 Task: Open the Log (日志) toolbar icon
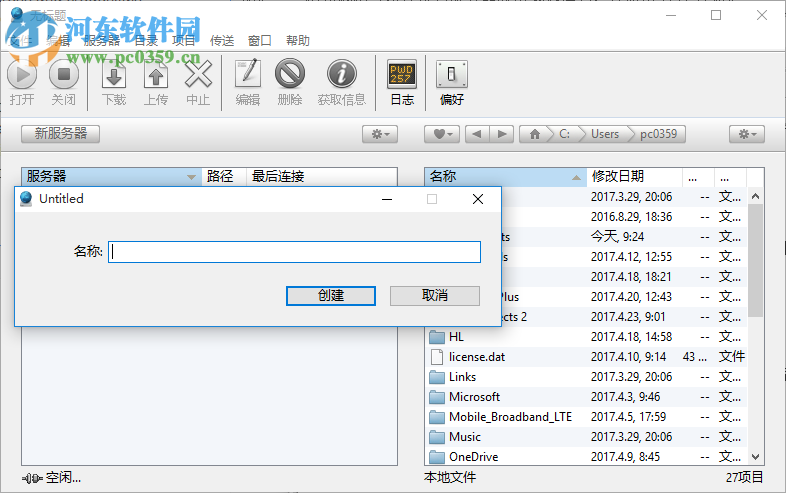coord(402,74)
